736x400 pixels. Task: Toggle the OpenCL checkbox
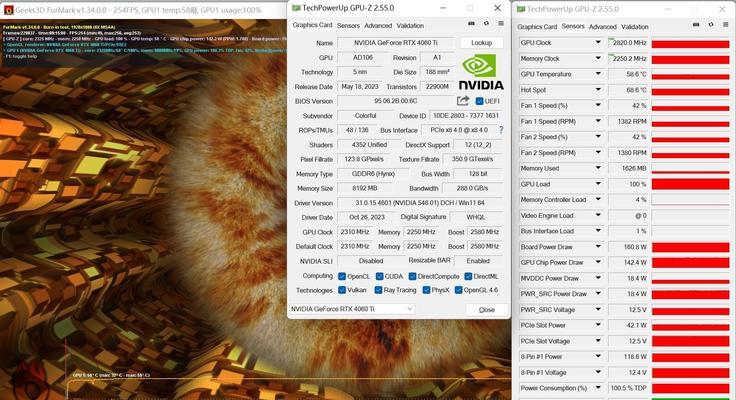[342, 277]
